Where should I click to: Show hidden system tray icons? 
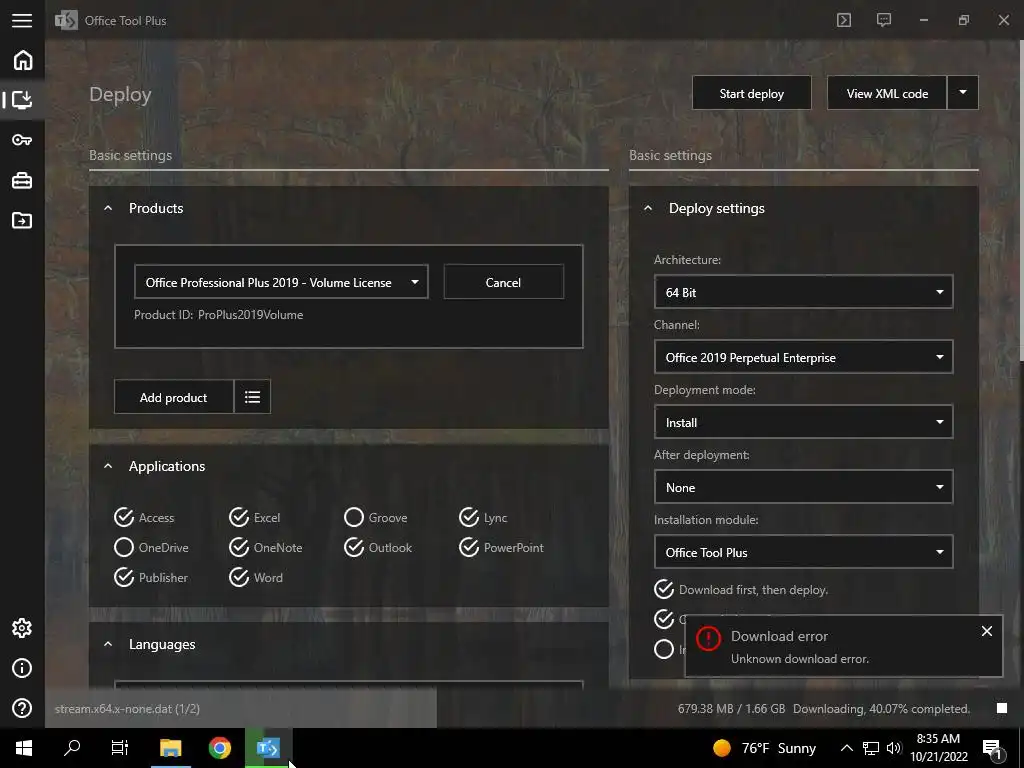(846, 748)
